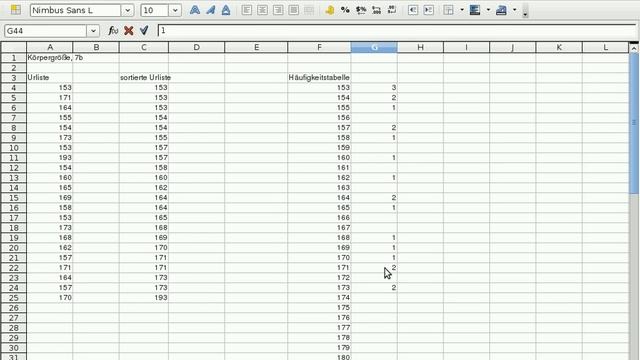This screenshot has height=360, width=640.
Task: Click cell C25 containing 193
Action: (x=144, y=298)
